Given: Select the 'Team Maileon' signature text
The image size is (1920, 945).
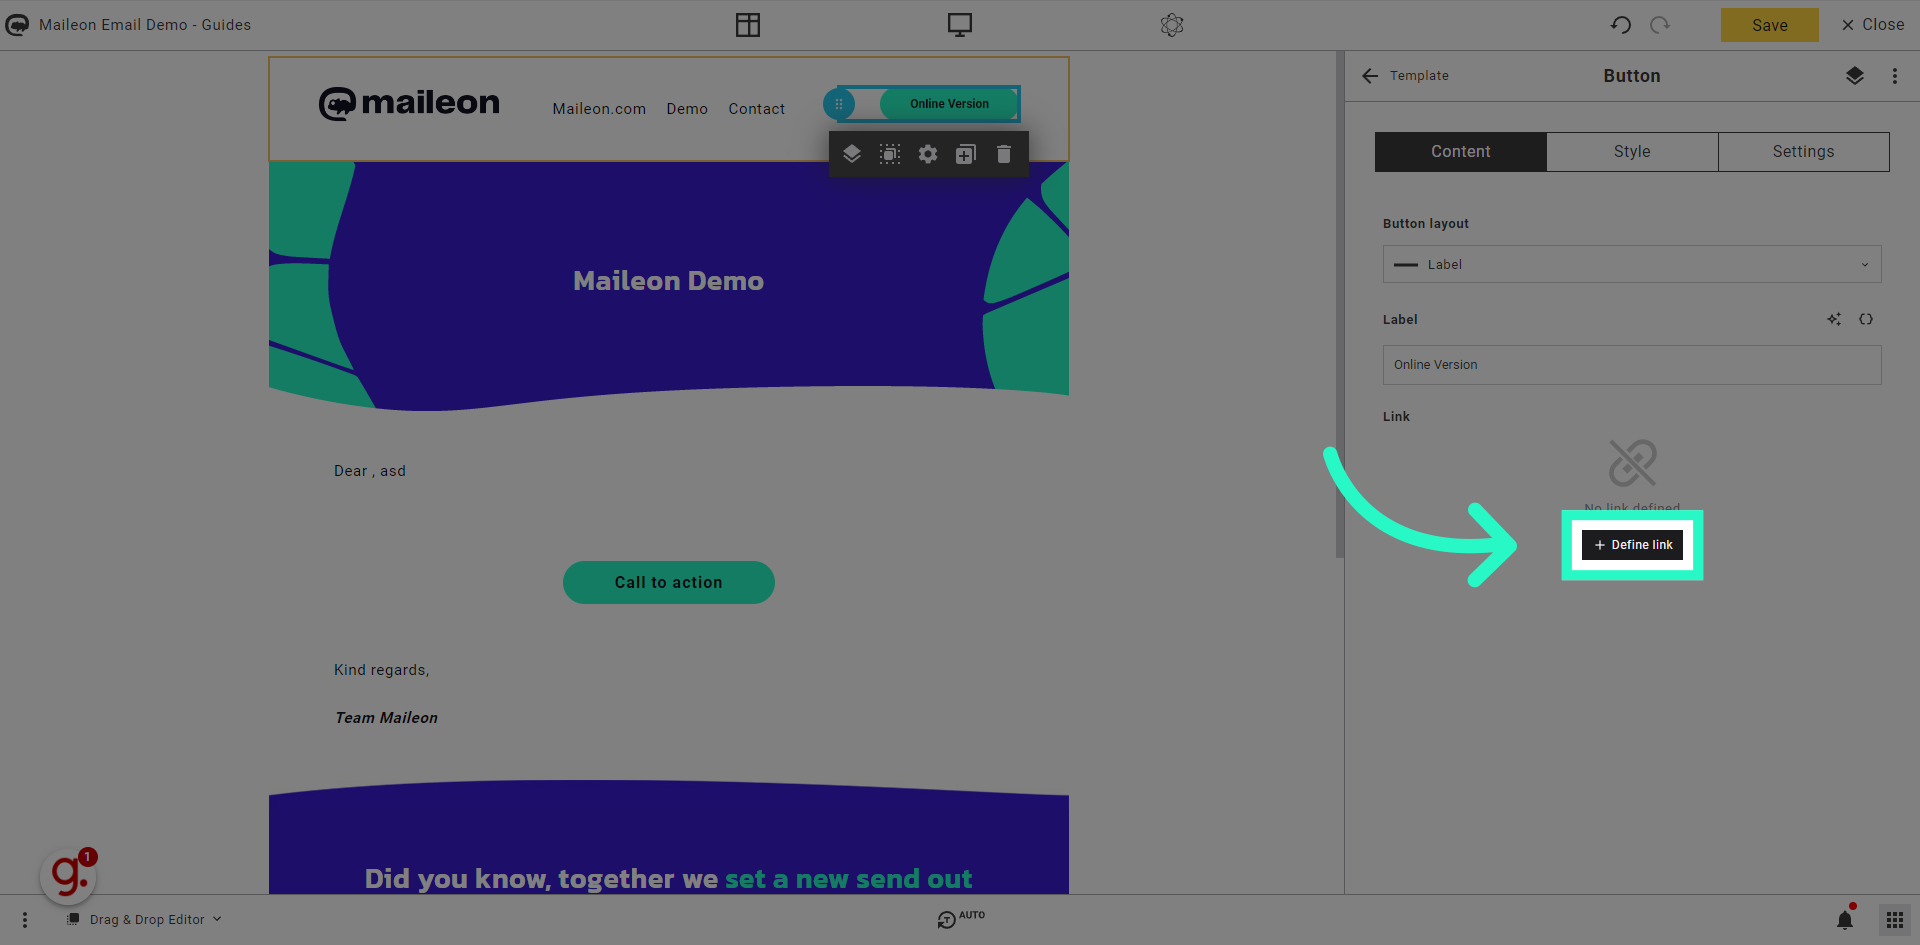Looking at the screenshot, I should pos(386,718).
